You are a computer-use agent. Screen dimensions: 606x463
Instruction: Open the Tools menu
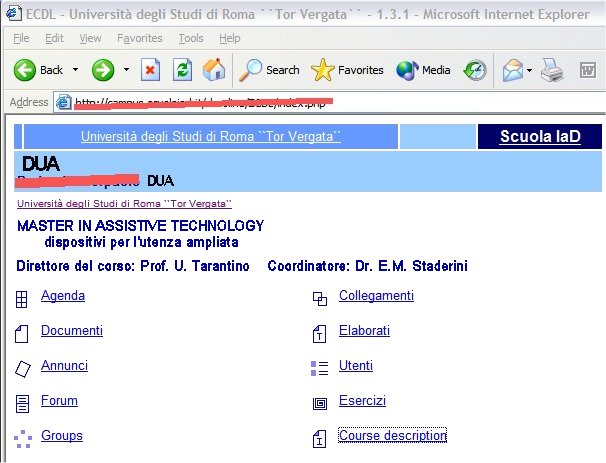point(191,38)
